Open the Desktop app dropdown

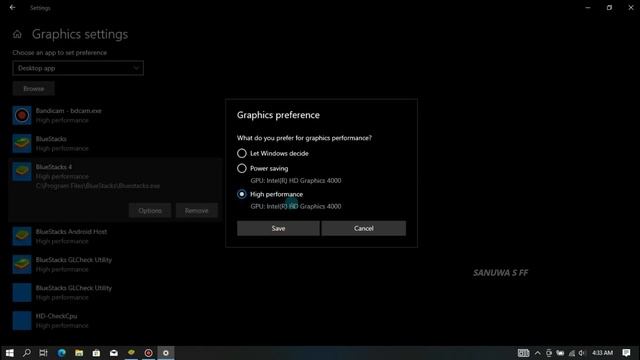pyautogui.click(x=78, y=68)
